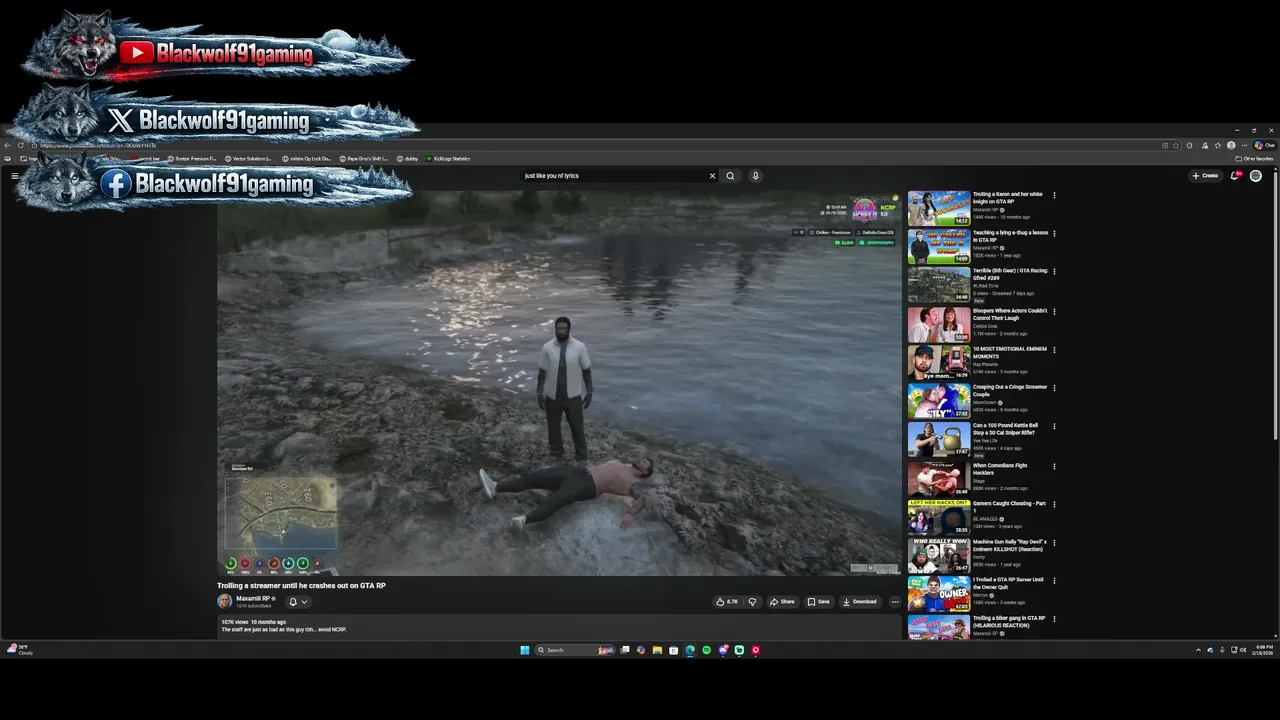Viewport: 1280px width, 720px height.
Task: Open options for 'Bloopers Where Actors Couldn't Control'
Action: point(1054,312)
